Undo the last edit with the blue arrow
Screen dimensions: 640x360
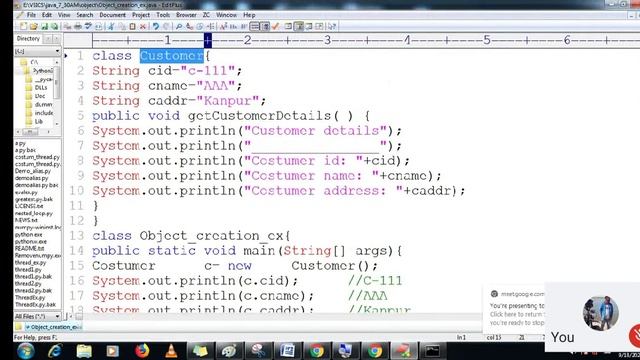[156, 27]
